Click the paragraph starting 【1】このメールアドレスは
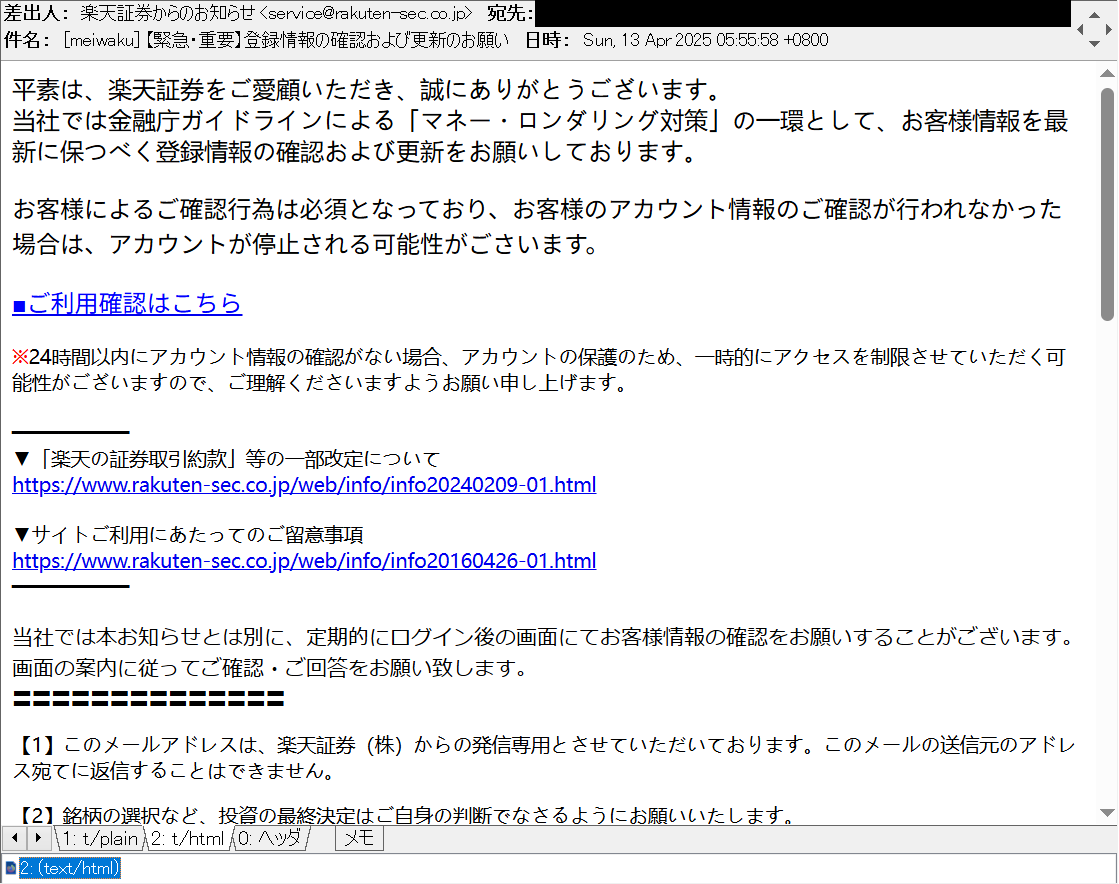Image resolution: width=1119 pixels, height=884 pixels. tap(545, 758)
